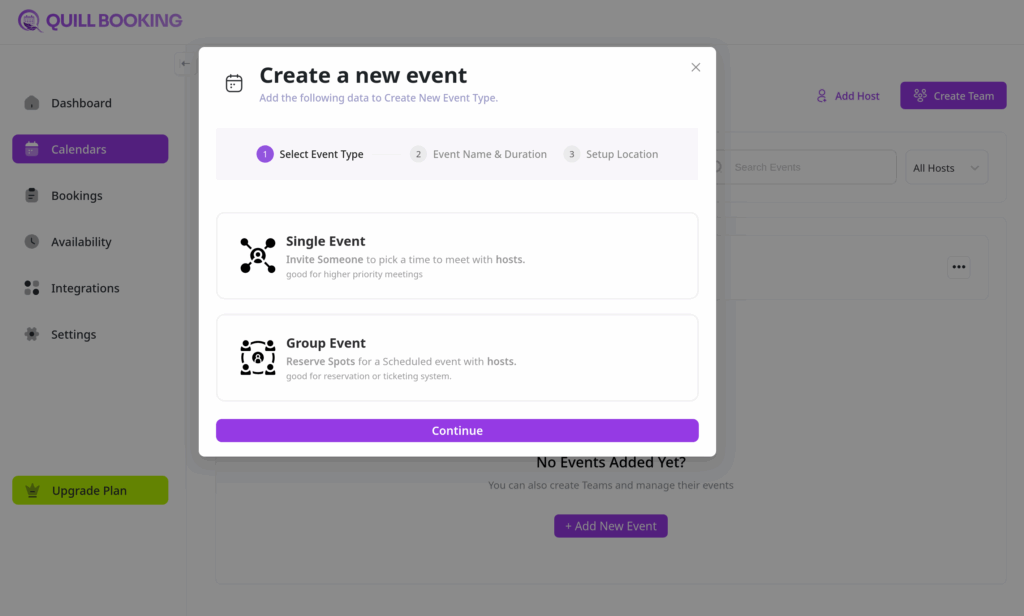Select the Single Event option card
1024x616 pixels.
(457, 255)
